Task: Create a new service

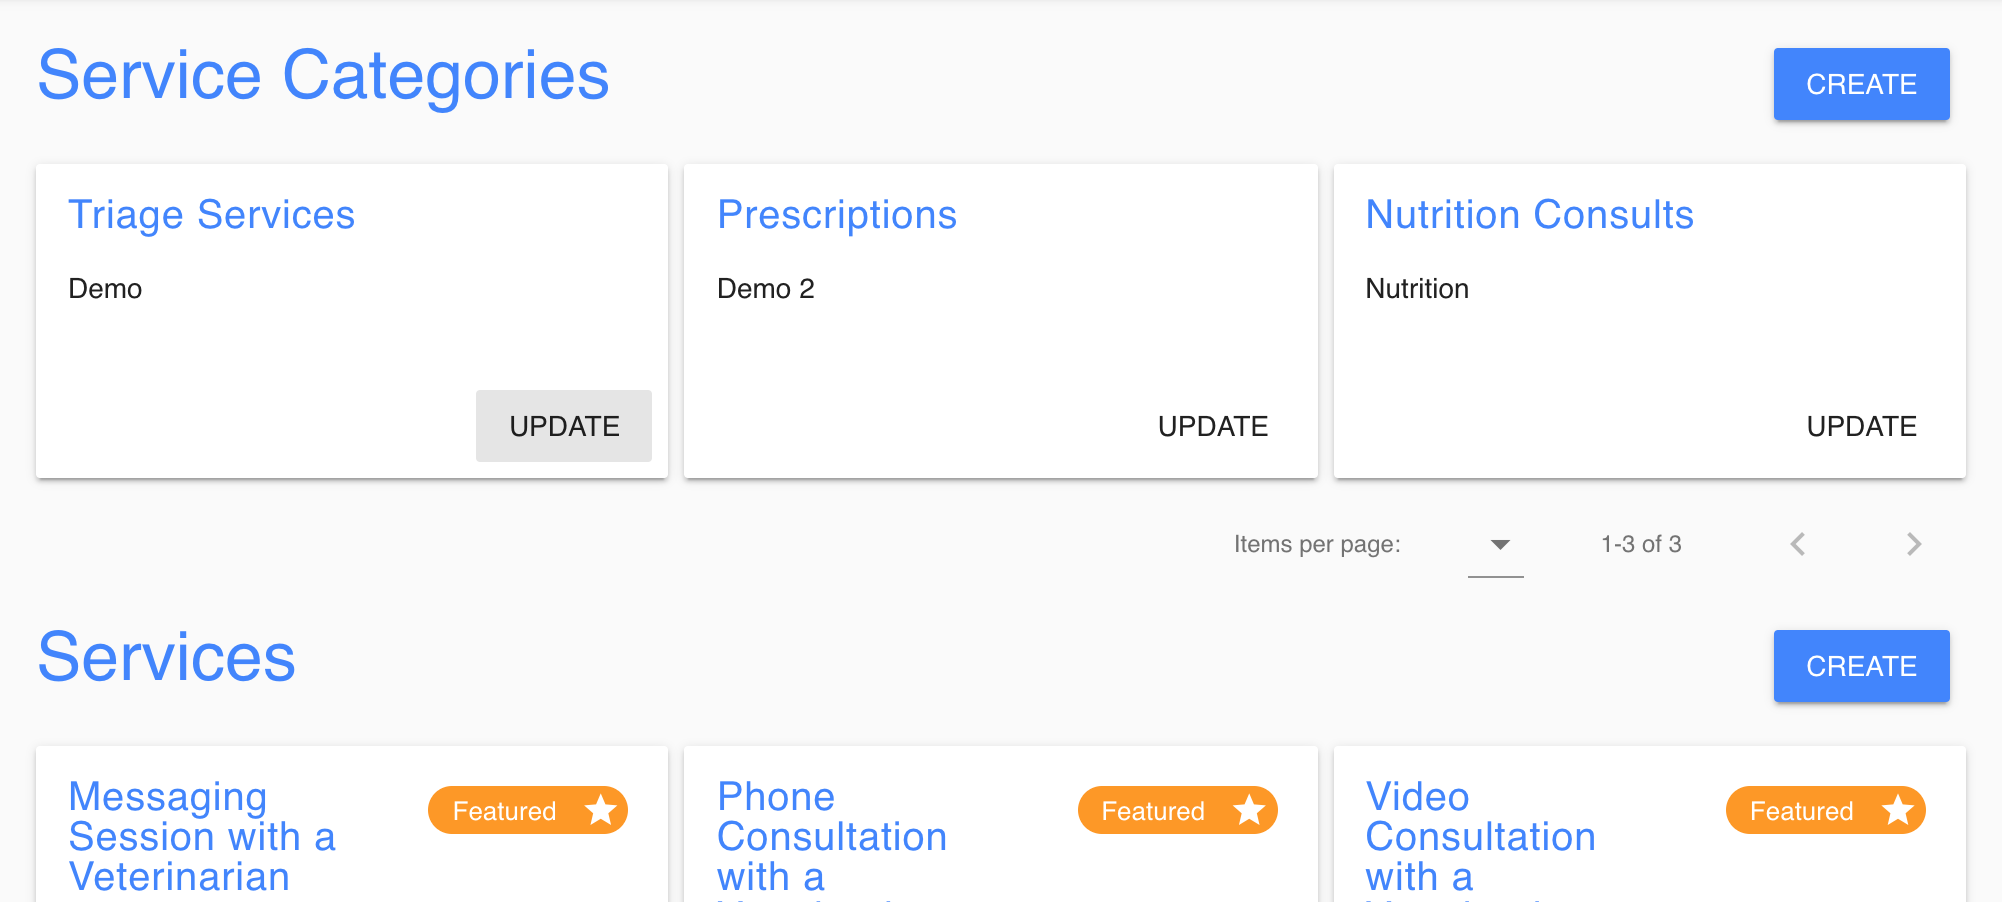Action: [1861, 666]
